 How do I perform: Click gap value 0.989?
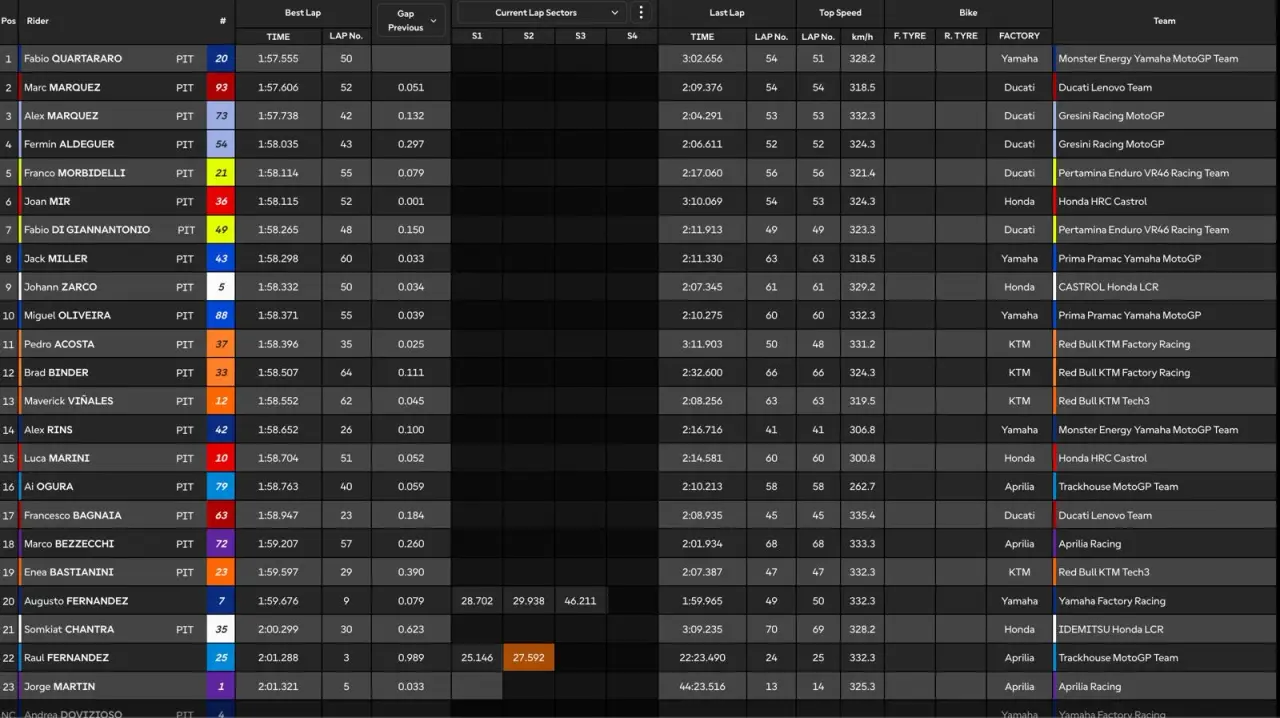pyautogui.click(x=410, y=658)
